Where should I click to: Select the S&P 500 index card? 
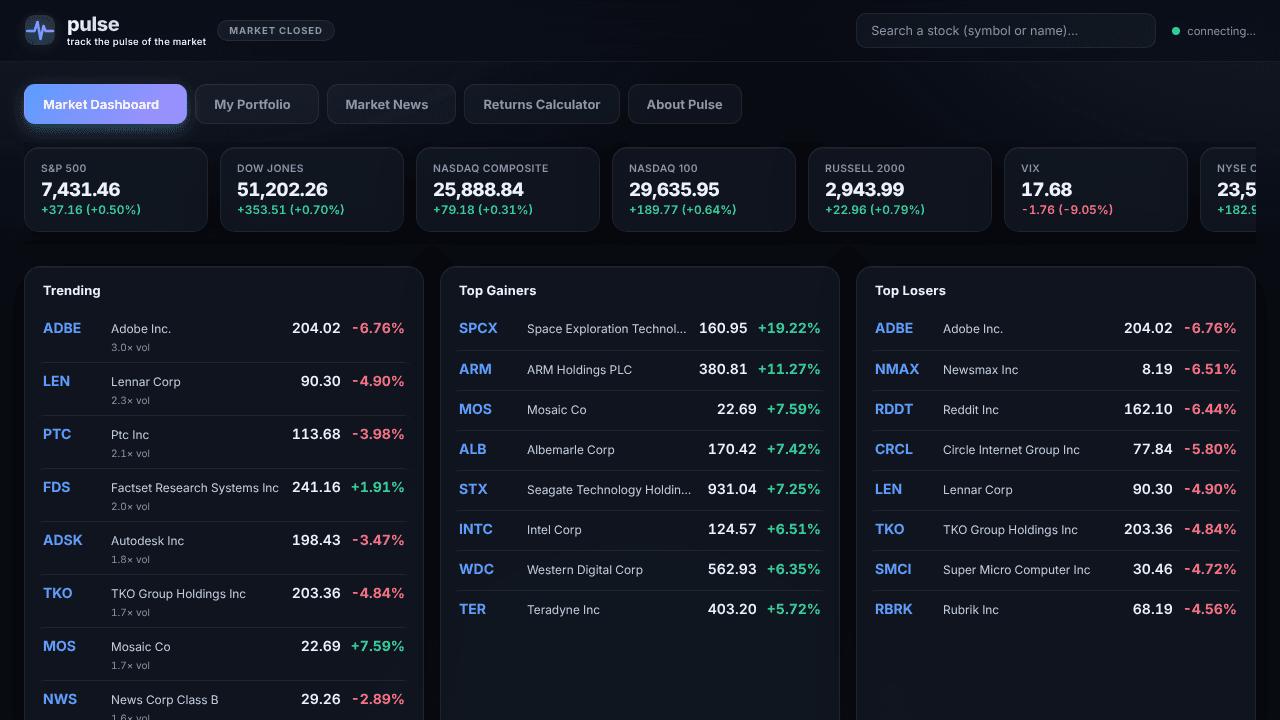(116, 190)
